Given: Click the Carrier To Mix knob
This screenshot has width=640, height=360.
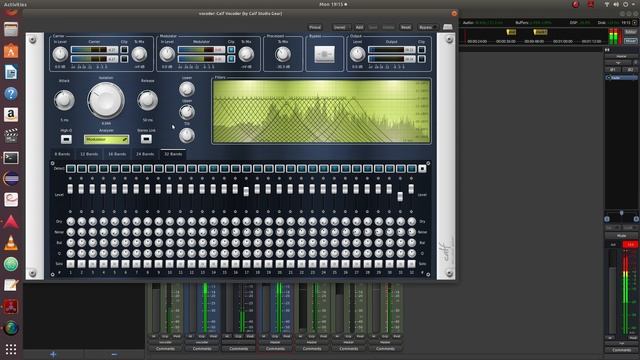Looking at the screenshot, I should 139,54.
